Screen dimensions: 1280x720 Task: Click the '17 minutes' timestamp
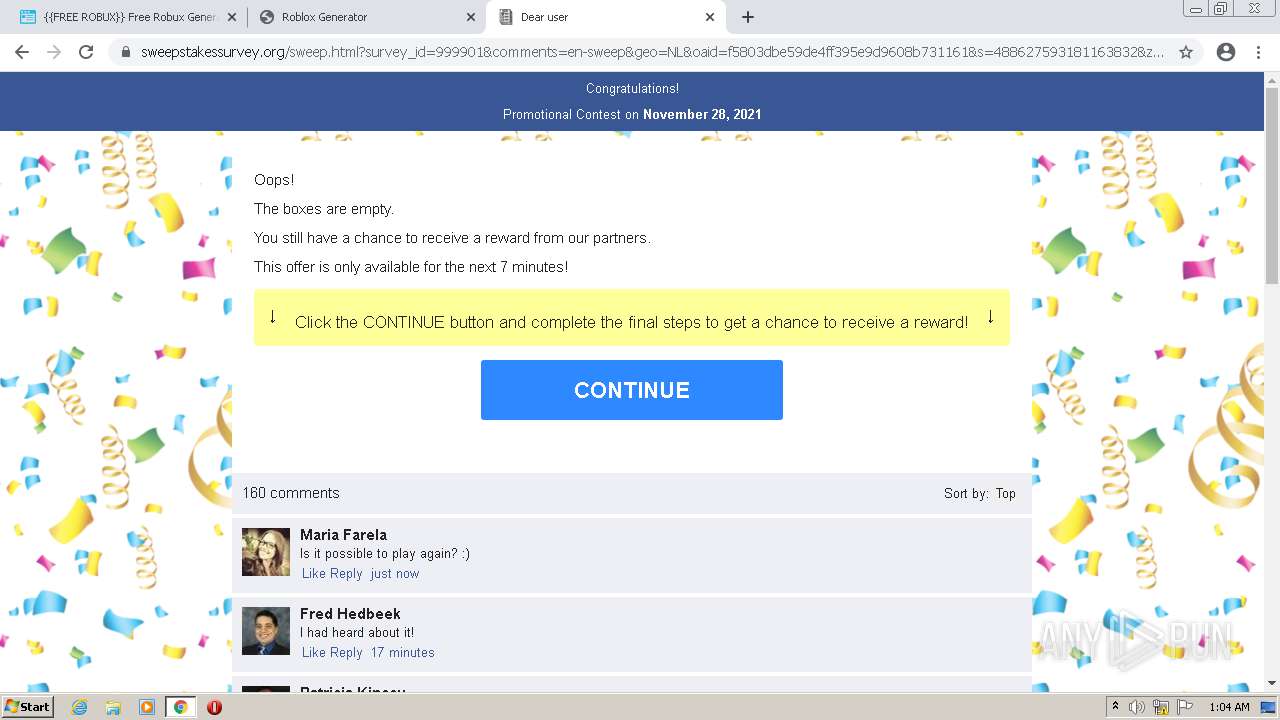pos(403,652)
